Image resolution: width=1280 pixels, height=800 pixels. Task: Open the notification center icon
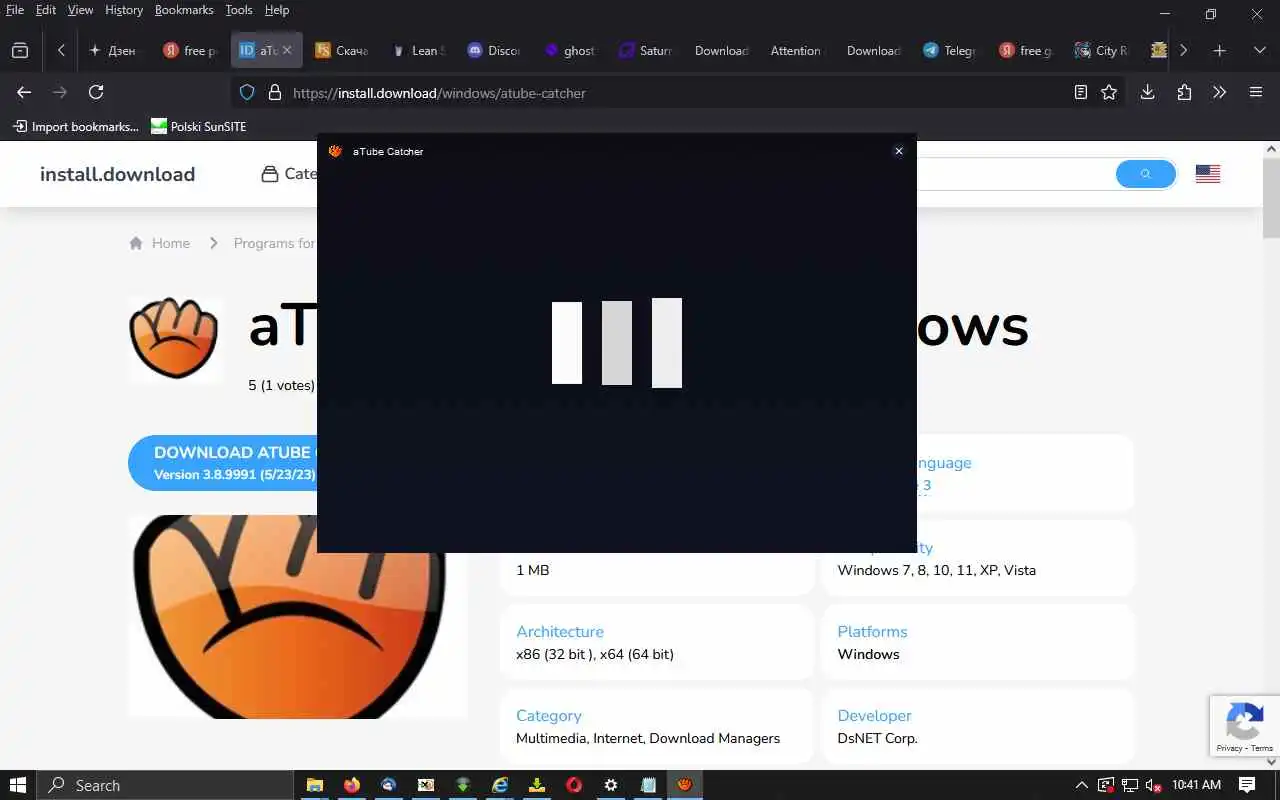pyautogui.click(x=1247, y=785)
